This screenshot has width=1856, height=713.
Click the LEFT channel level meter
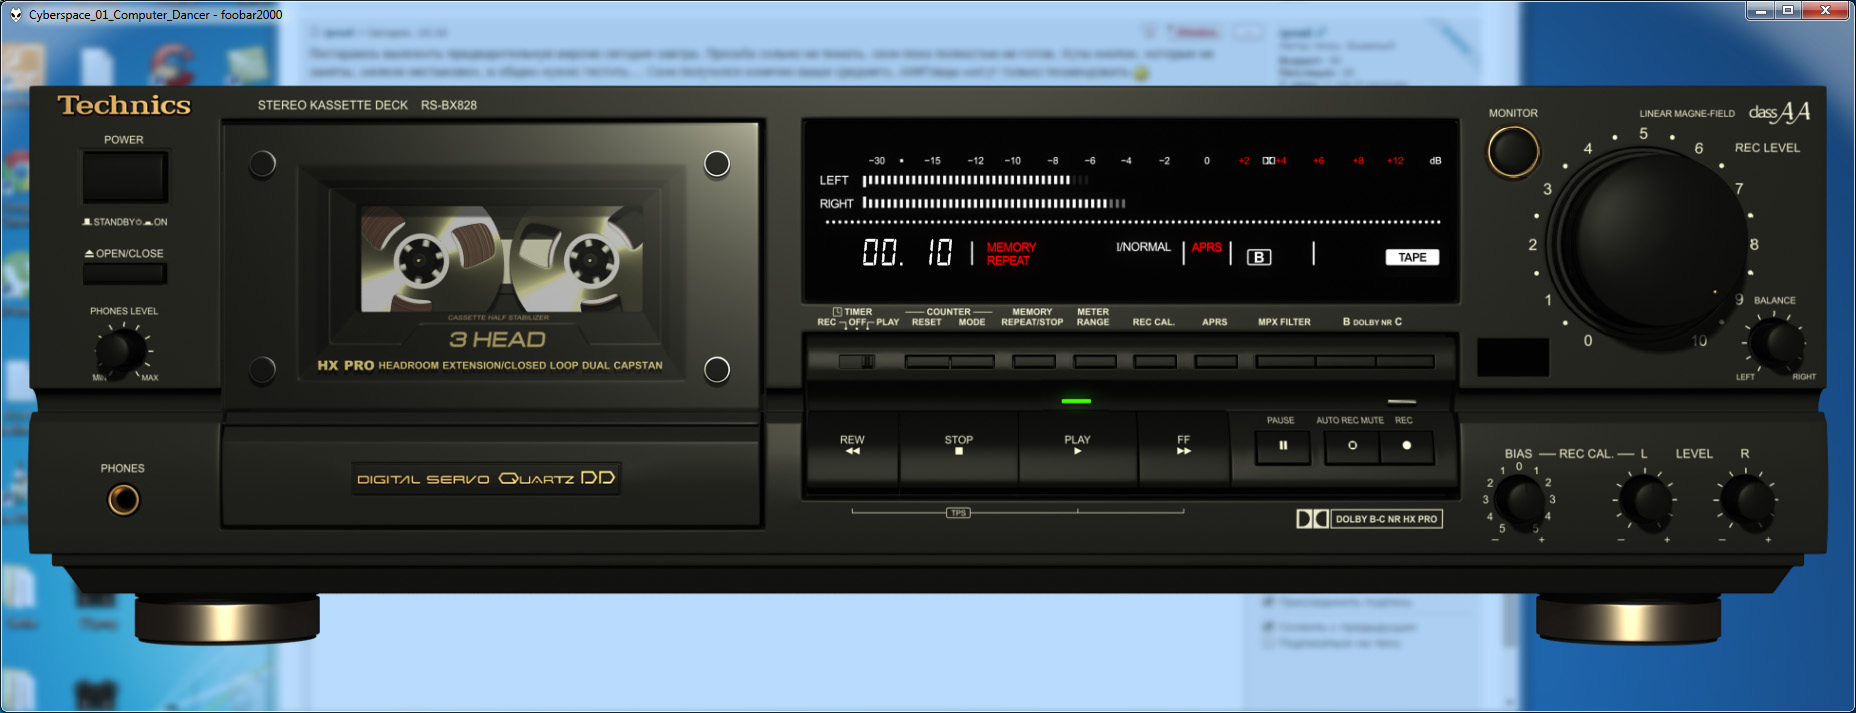coord(975,180)
